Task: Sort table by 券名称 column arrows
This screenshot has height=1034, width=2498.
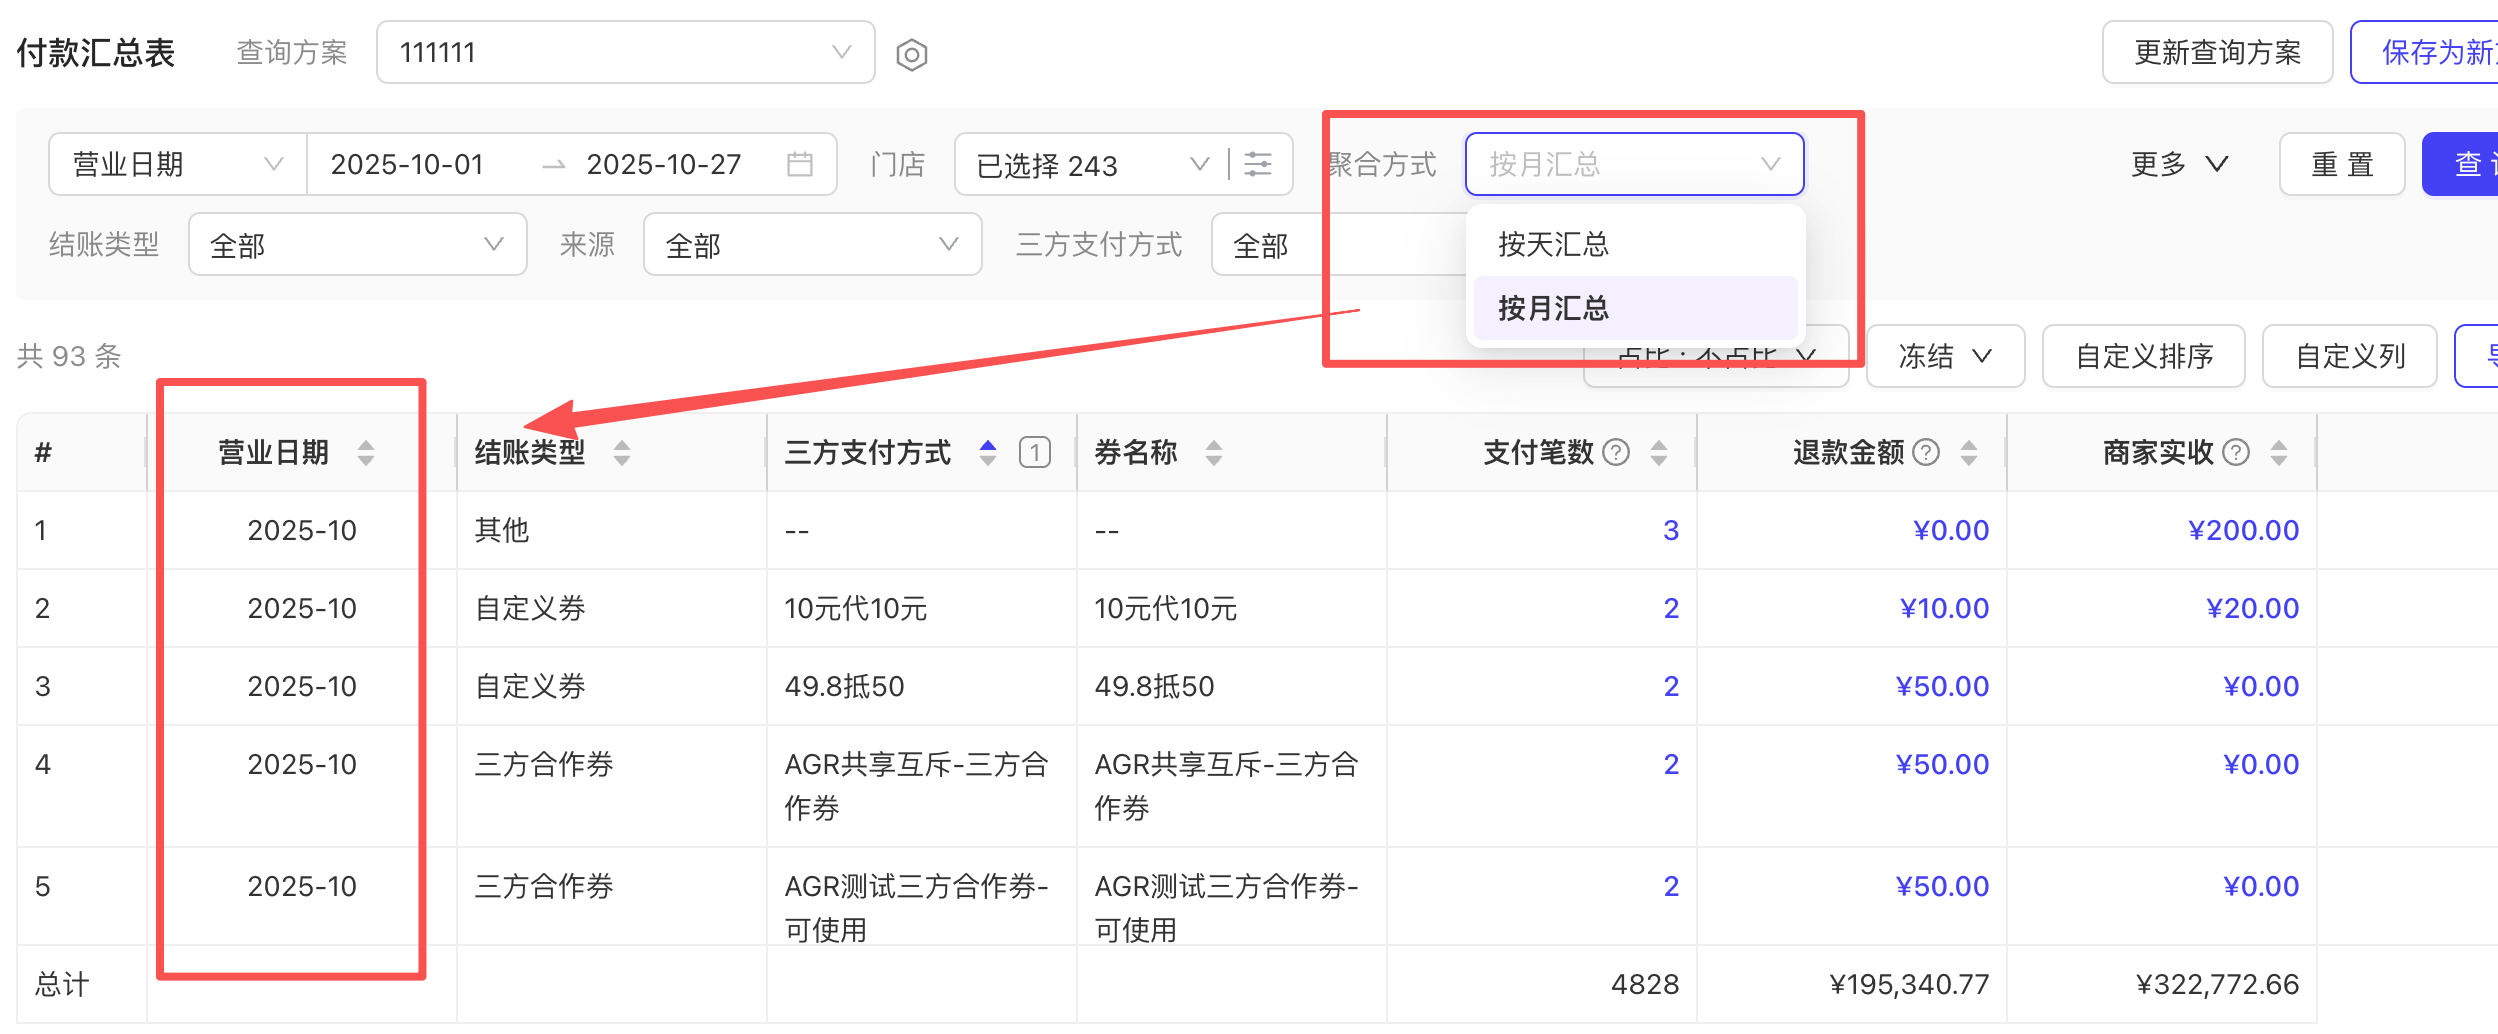Action: pyautogui.click(x=1213, y=453)
